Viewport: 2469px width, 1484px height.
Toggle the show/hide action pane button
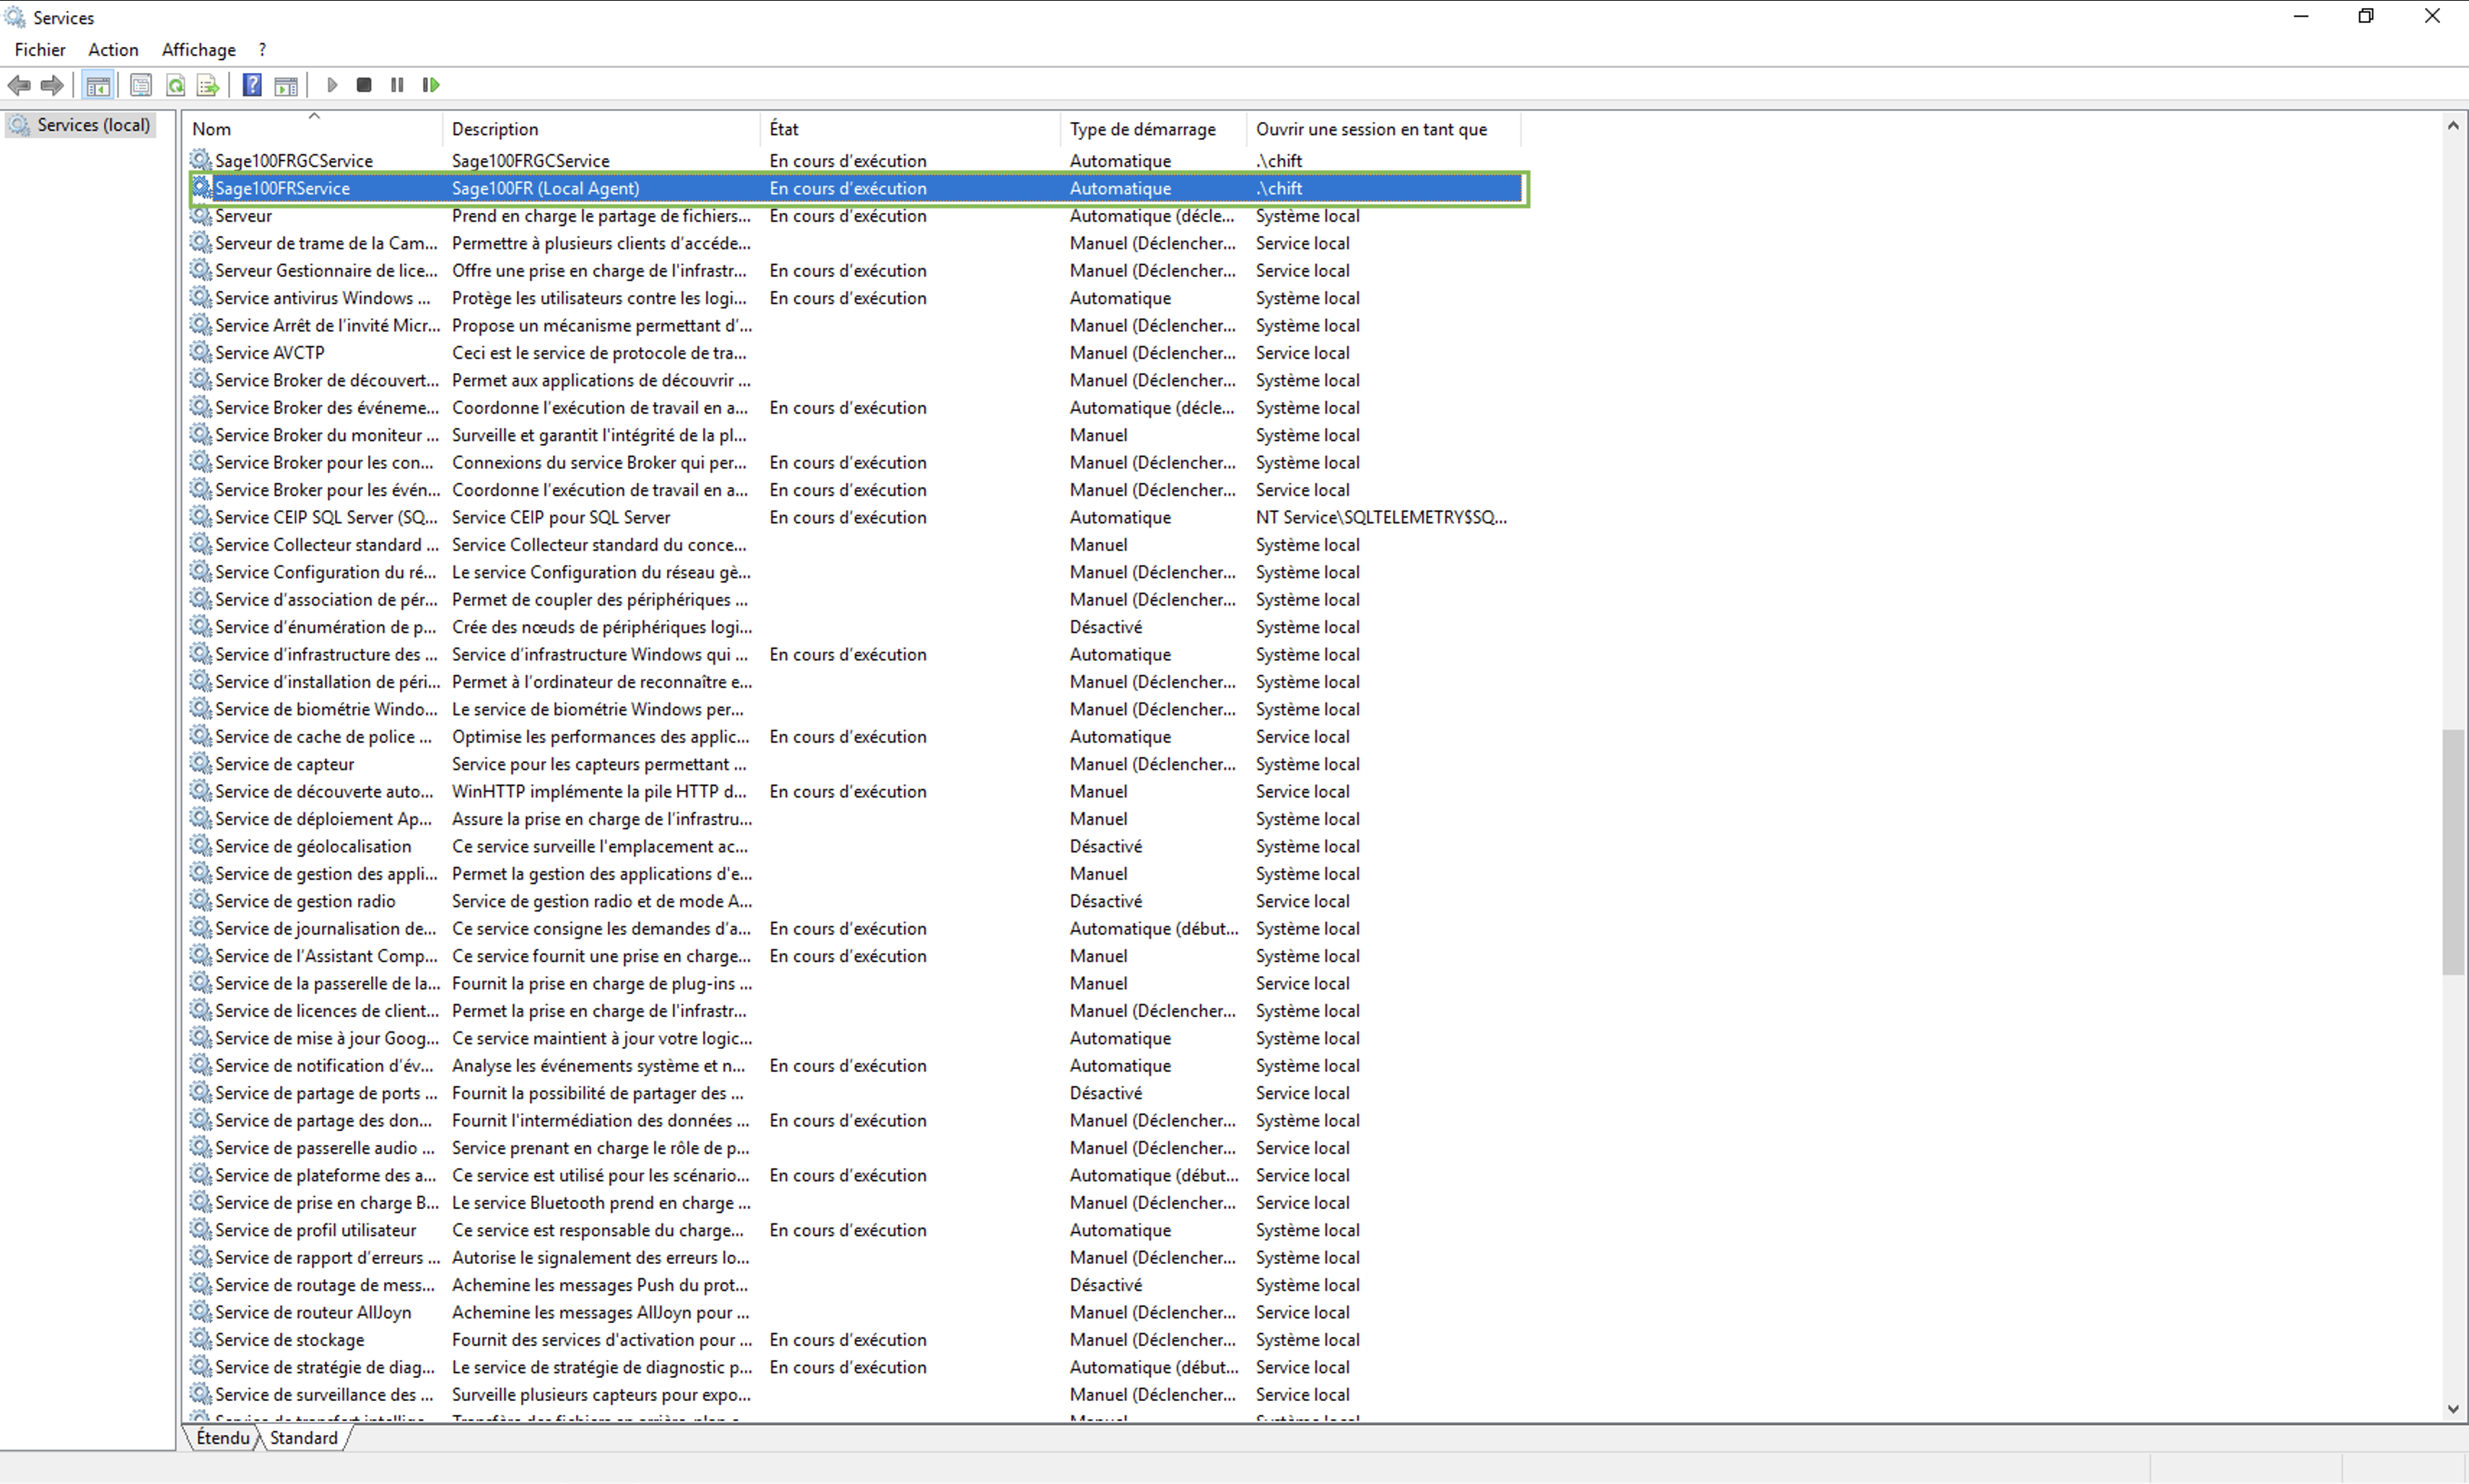click(286, 85)
